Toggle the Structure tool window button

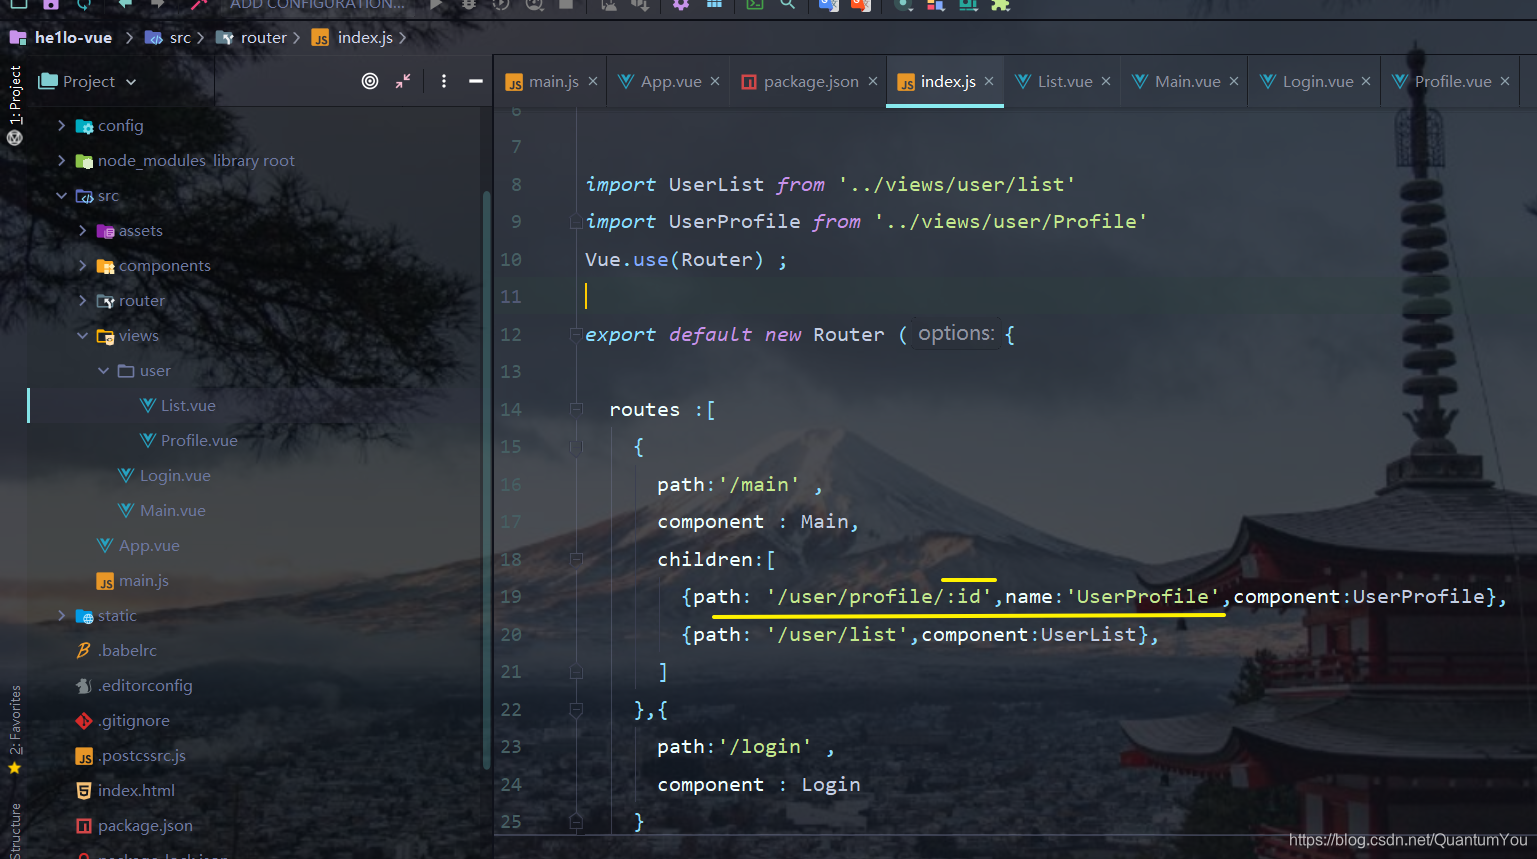(x=15, y=830)
